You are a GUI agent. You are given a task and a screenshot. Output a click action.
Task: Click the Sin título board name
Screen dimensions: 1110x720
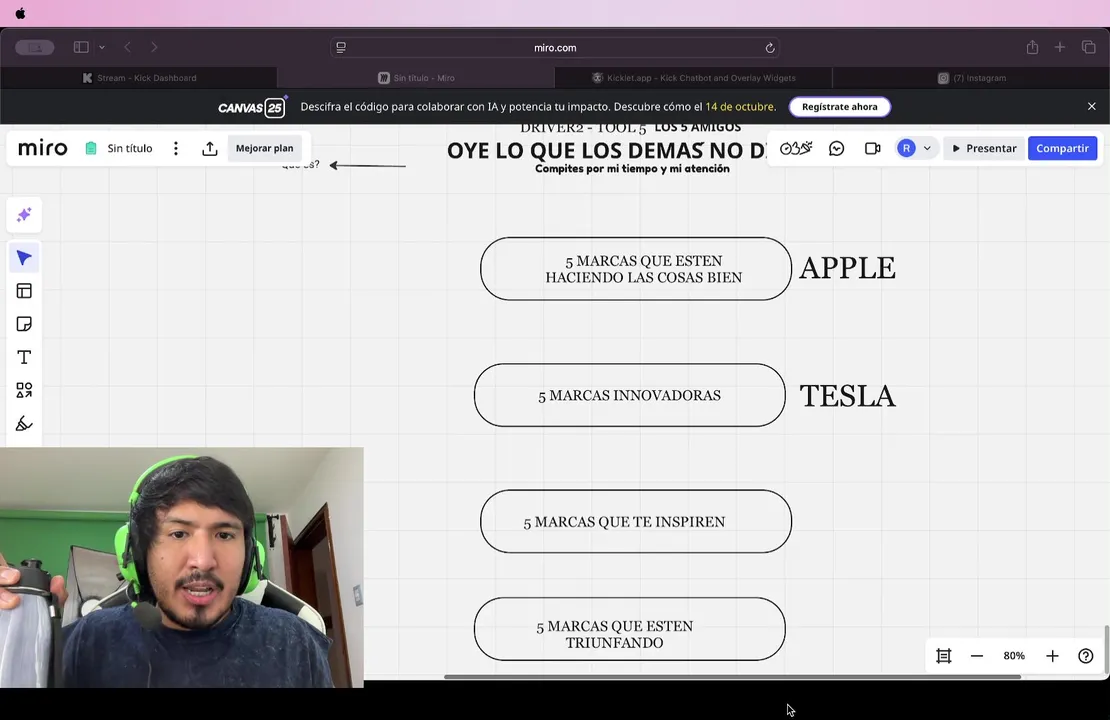click(130, 148)
